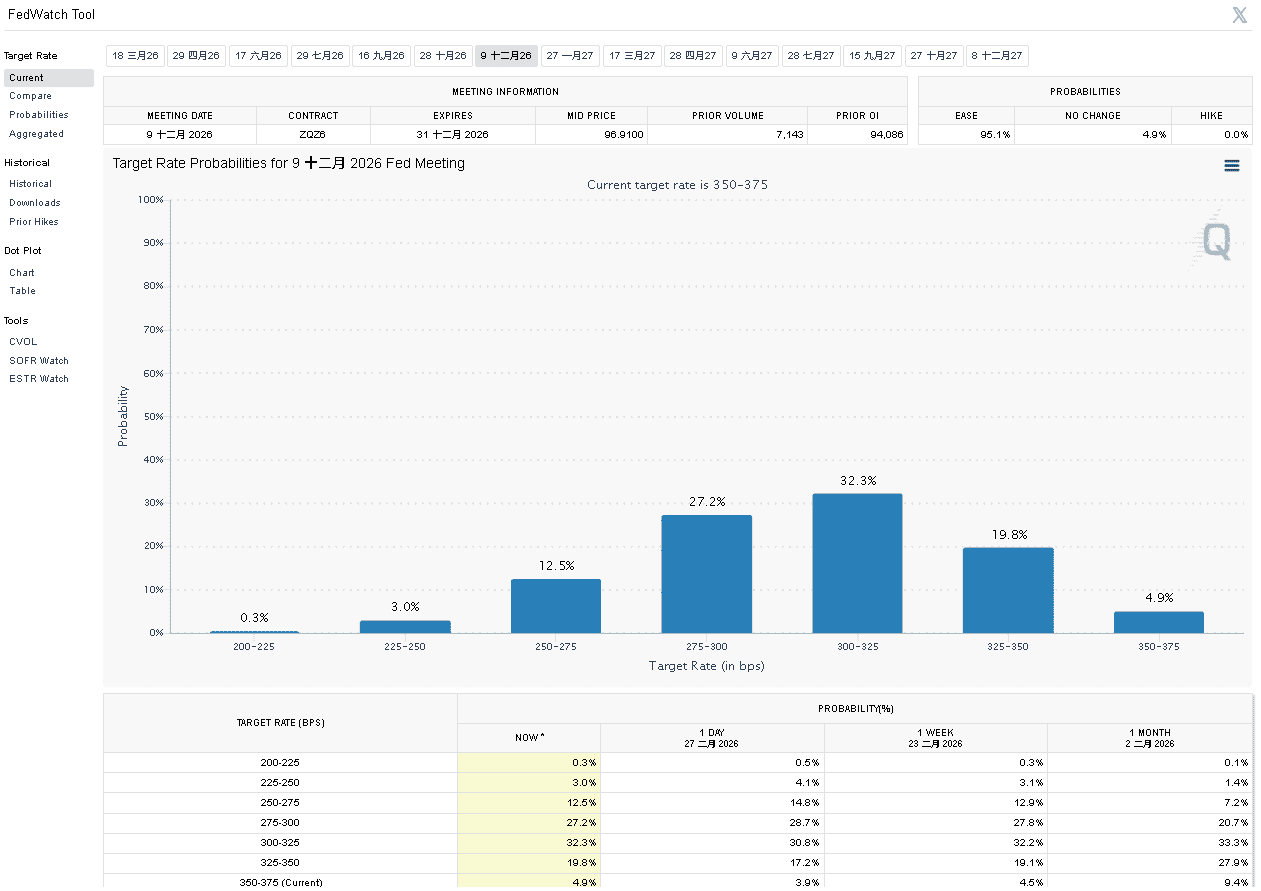Click the X (Twitter) share icon
Viewport: 1261px width, 891px height.
pos(1239,15)
